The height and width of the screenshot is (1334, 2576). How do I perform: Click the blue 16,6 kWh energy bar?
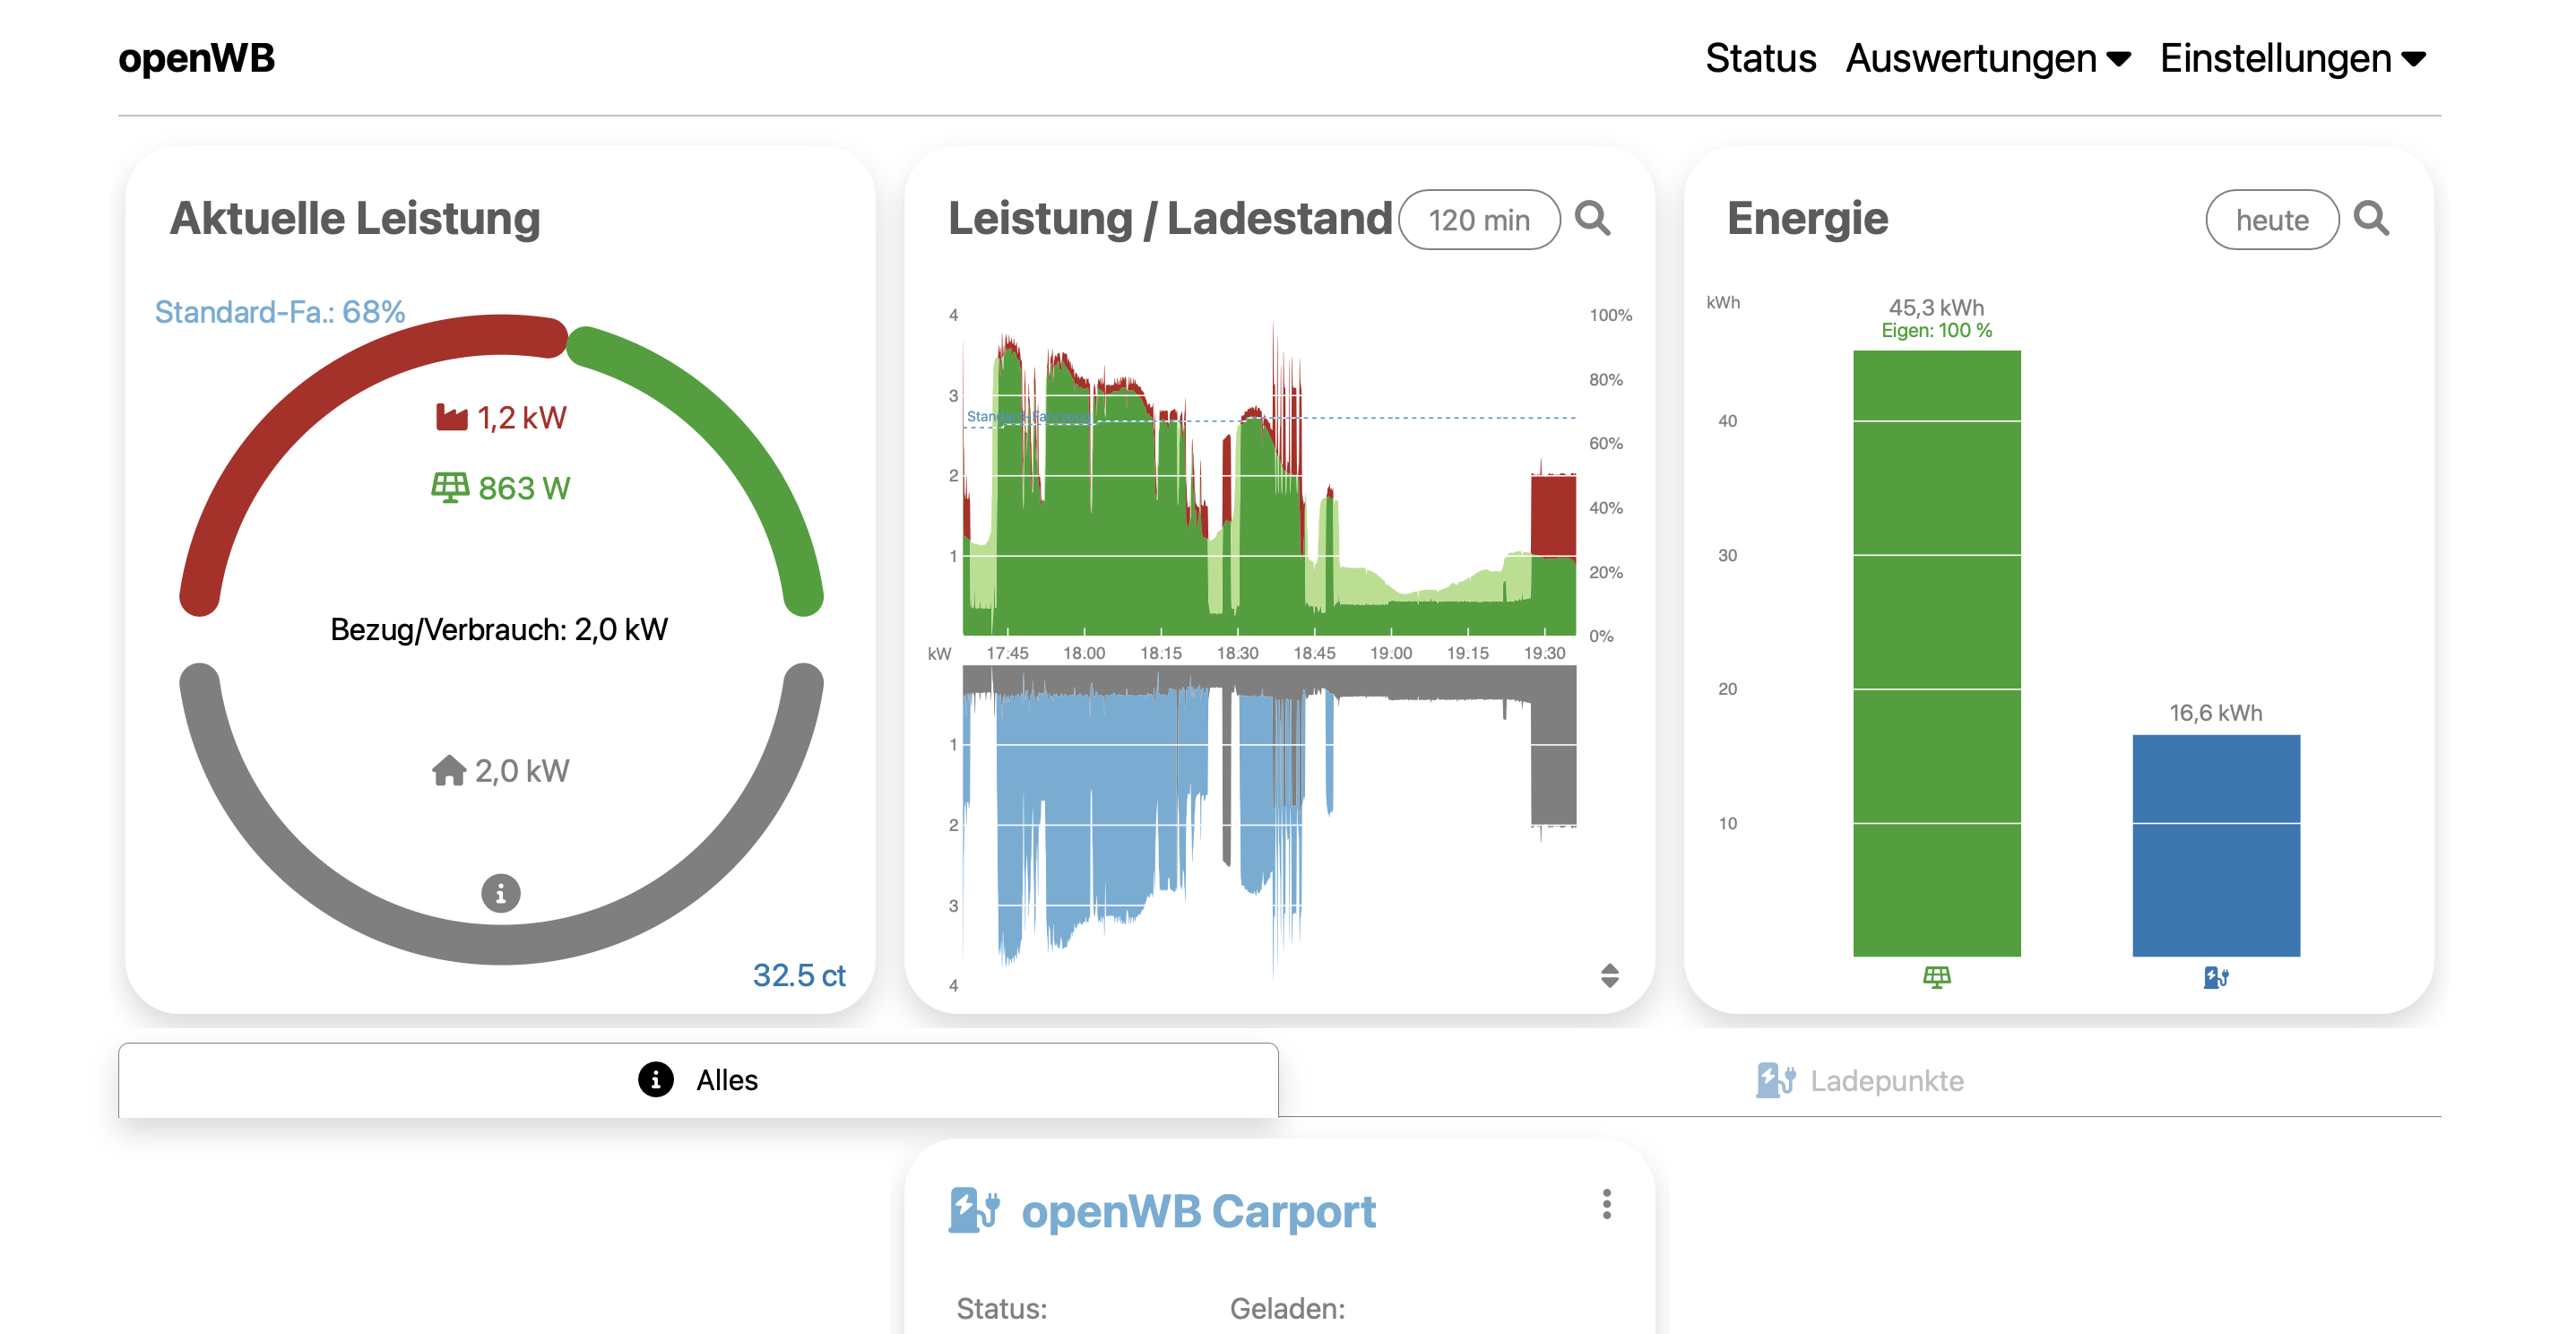[2215, 845]
